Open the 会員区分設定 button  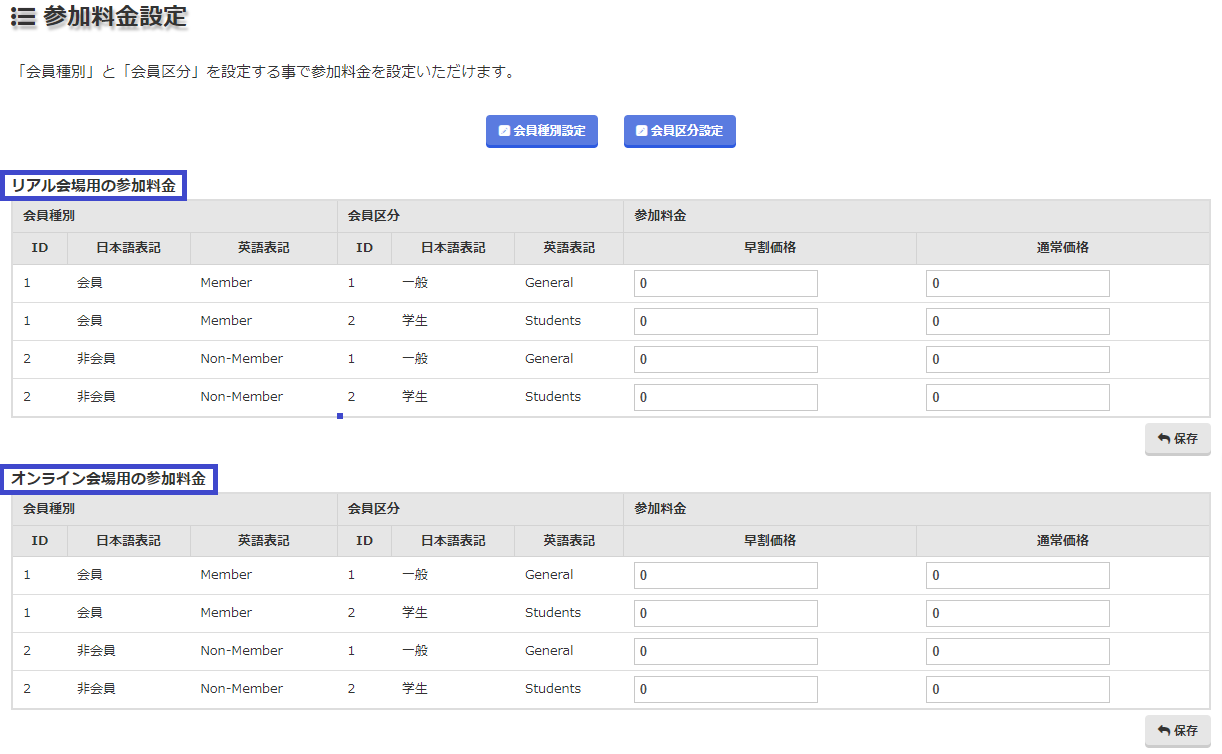(x=679, y=131)
